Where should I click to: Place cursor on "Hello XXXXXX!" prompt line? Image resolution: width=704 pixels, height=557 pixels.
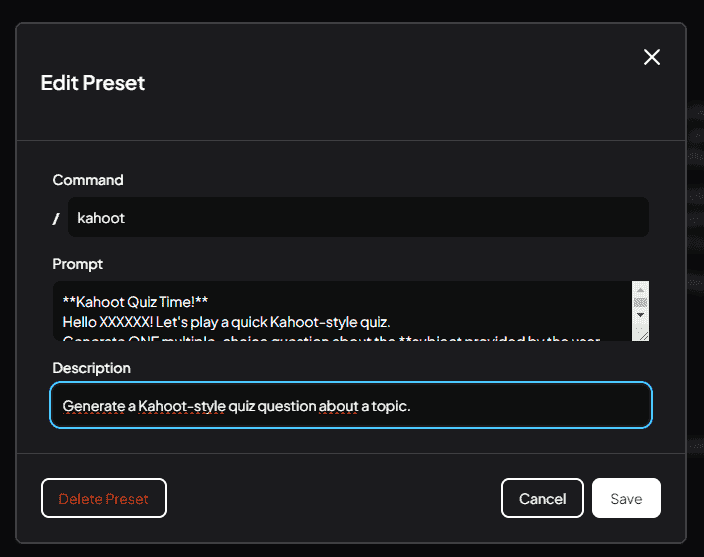click(x=225, y=321)
